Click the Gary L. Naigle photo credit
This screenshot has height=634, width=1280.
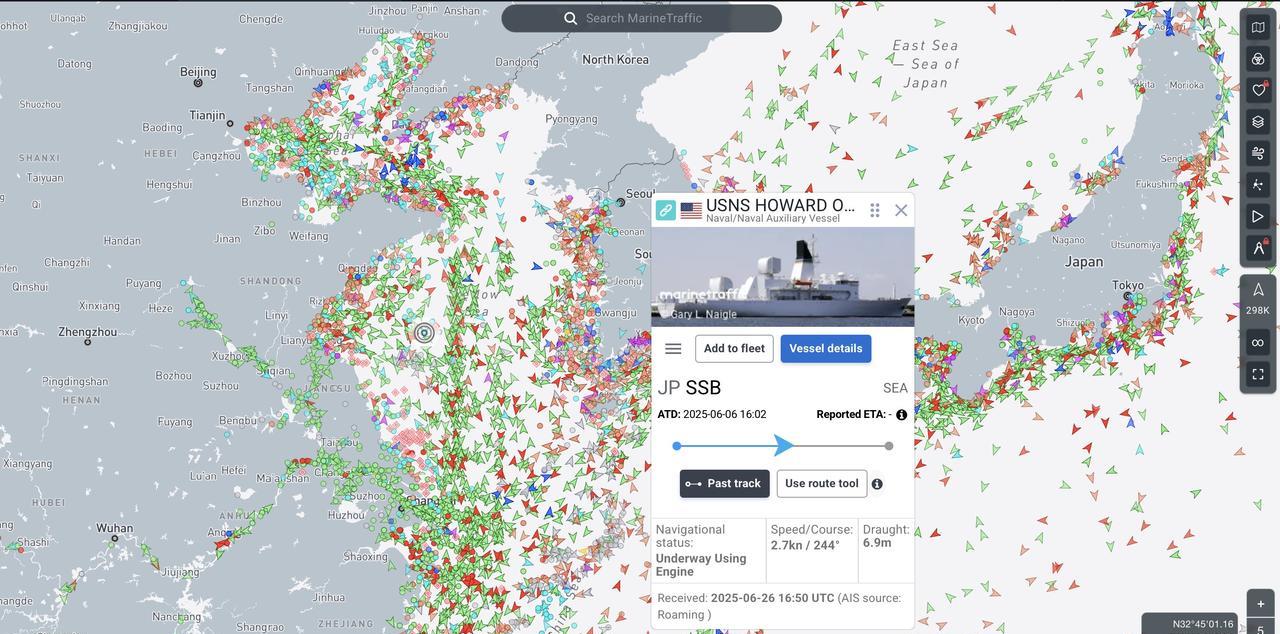click(x=704, y=314)
